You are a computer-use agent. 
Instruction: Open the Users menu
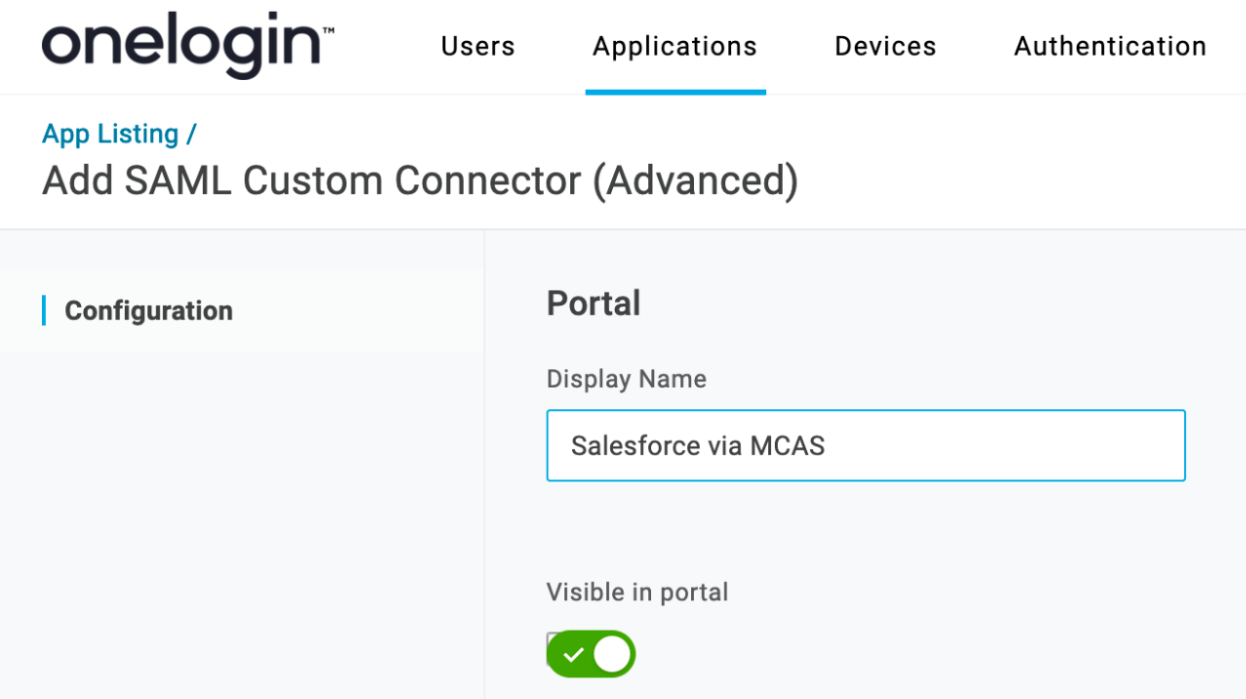(x=478, y=46)
